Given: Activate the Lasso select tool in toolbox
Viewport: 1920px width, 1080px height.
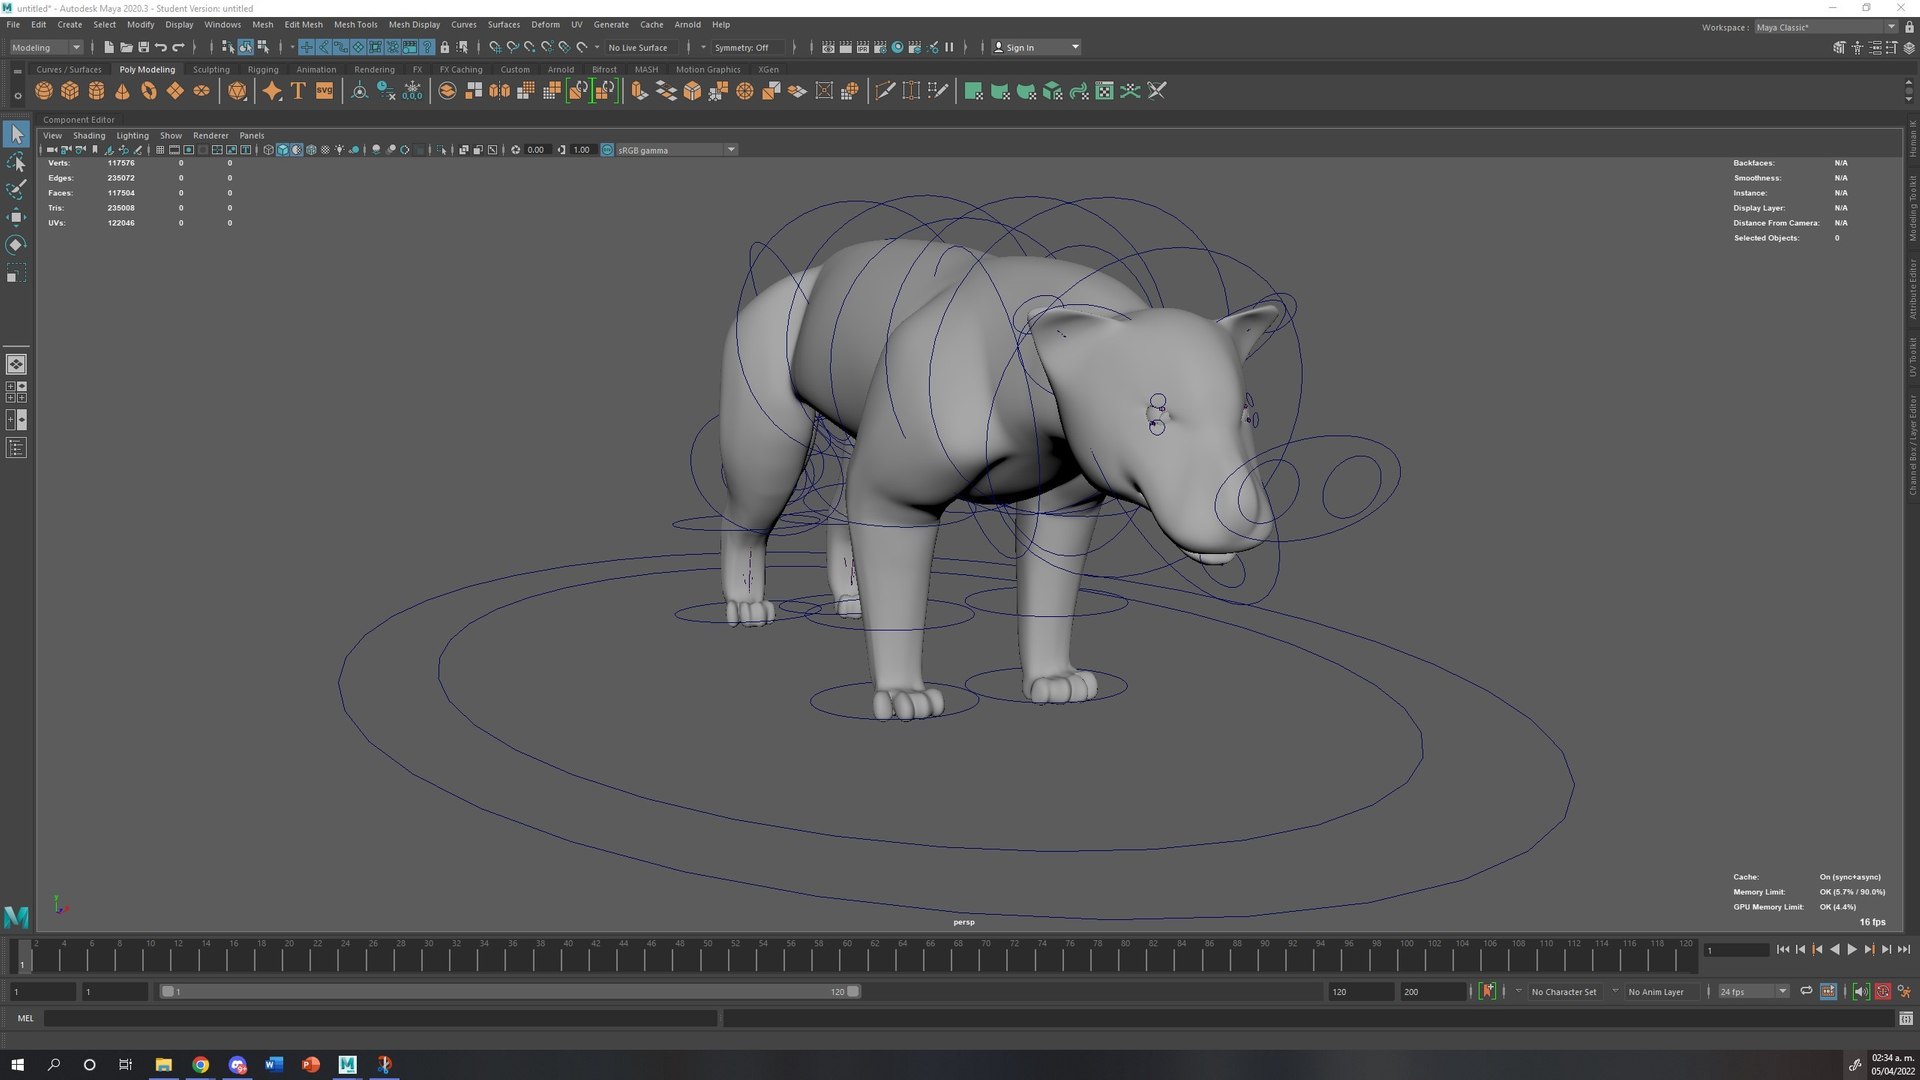Looking at the screenshot, I should coord(16,162).
